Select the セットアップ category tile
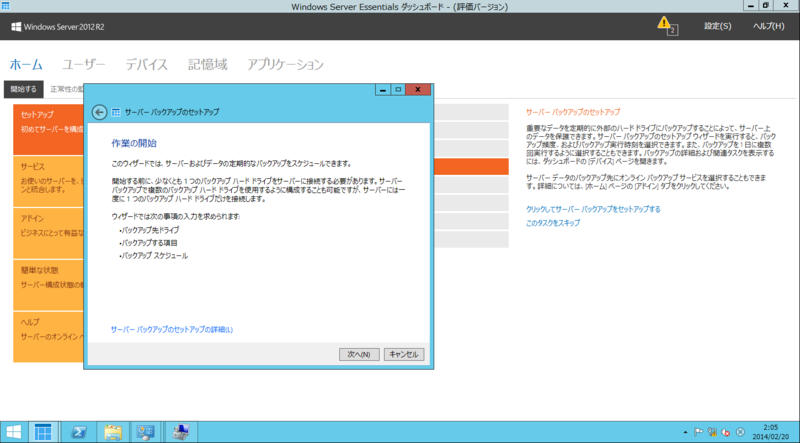Viewport: 800px width, 443px height. (48, 130)
